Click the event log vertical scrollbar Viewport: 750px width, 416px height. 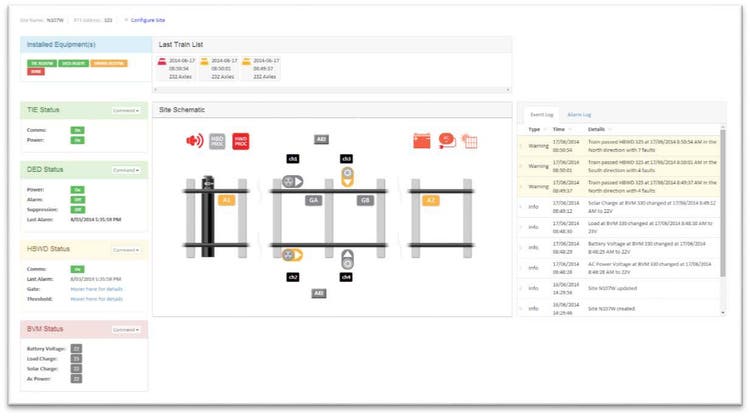click(723, 201)
